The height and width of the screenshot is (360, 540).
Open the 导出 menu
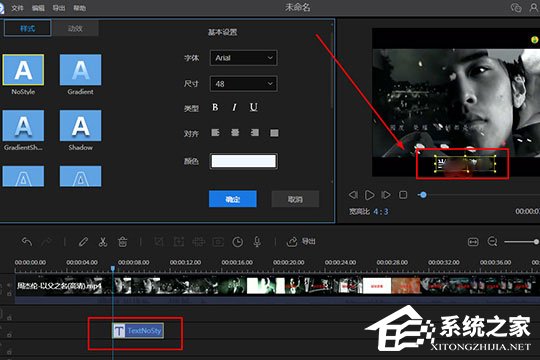click(59, 8)
